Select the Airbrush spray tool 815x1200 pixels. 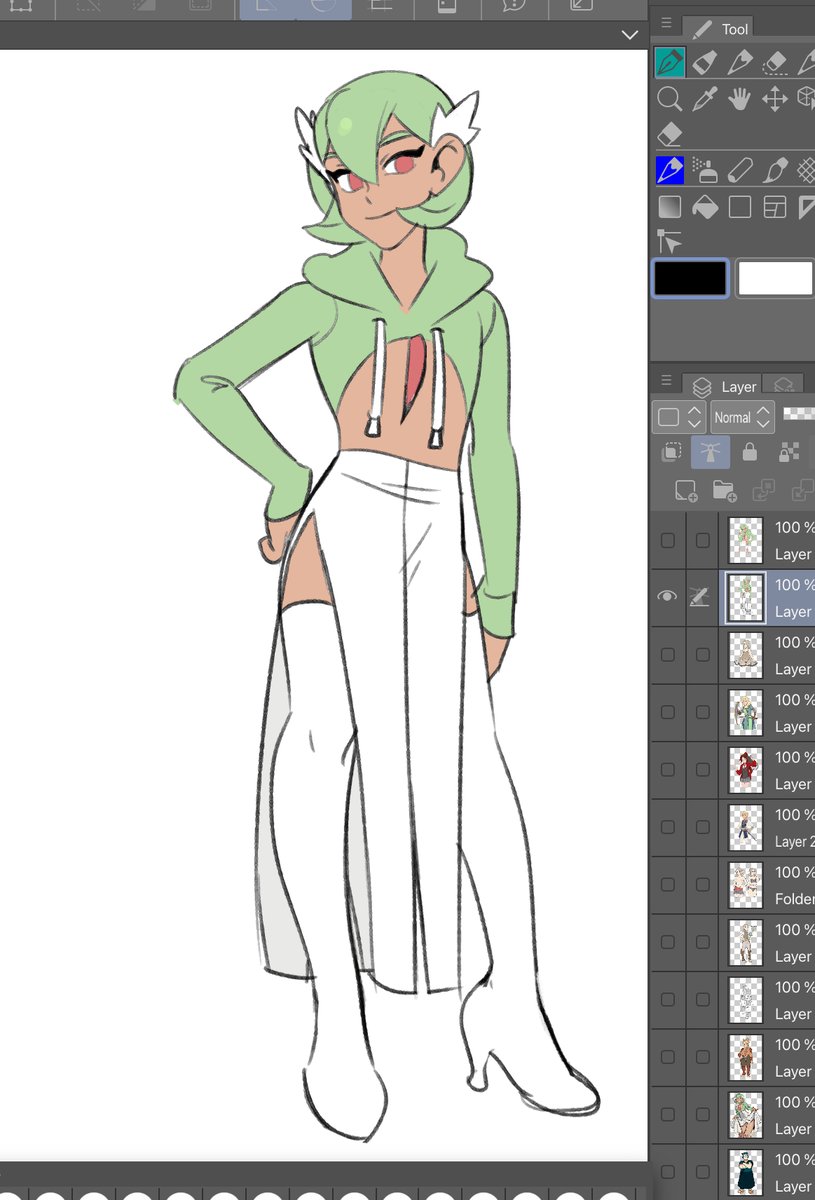point(705,170)
